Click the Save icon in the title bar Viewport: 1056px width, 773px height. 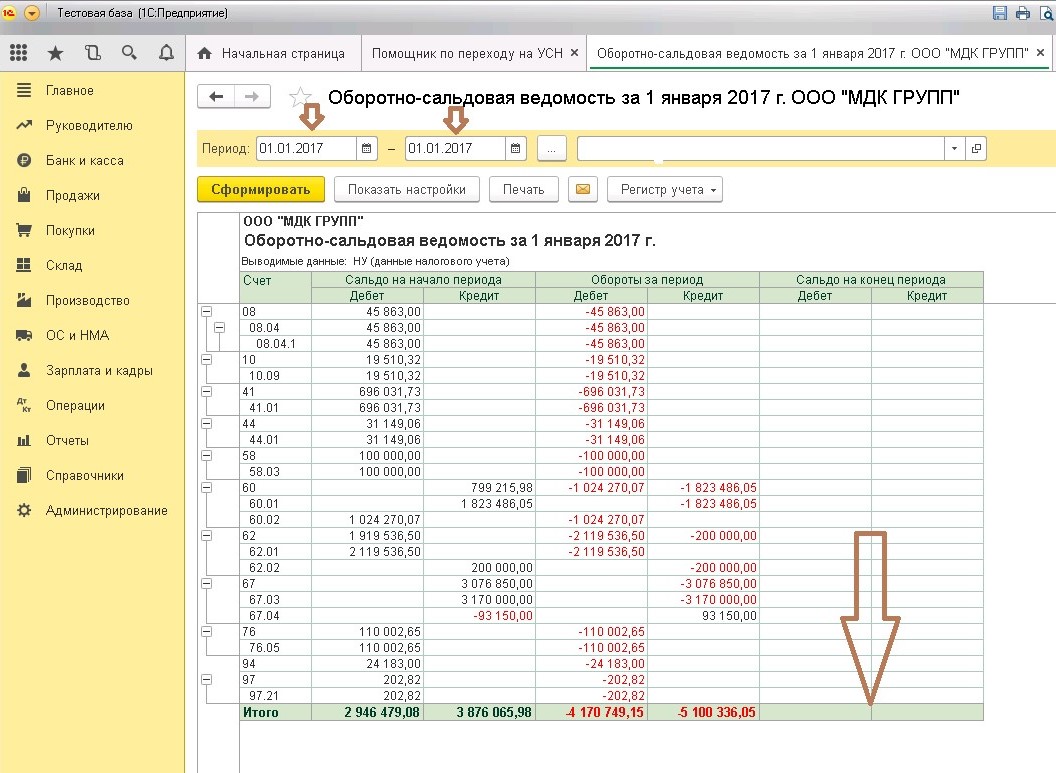[1000, 13]
